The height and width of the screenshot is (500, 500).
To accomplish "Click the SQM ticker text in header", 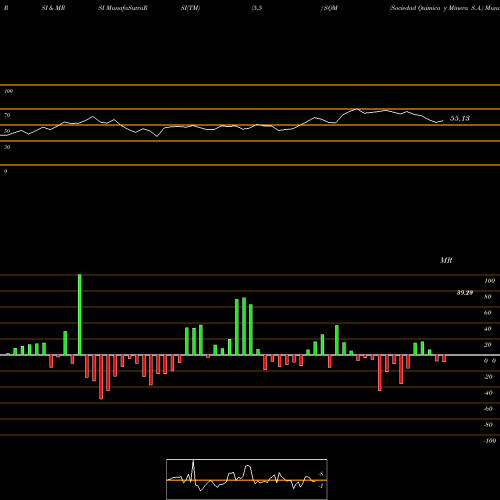I will (330, 8).
